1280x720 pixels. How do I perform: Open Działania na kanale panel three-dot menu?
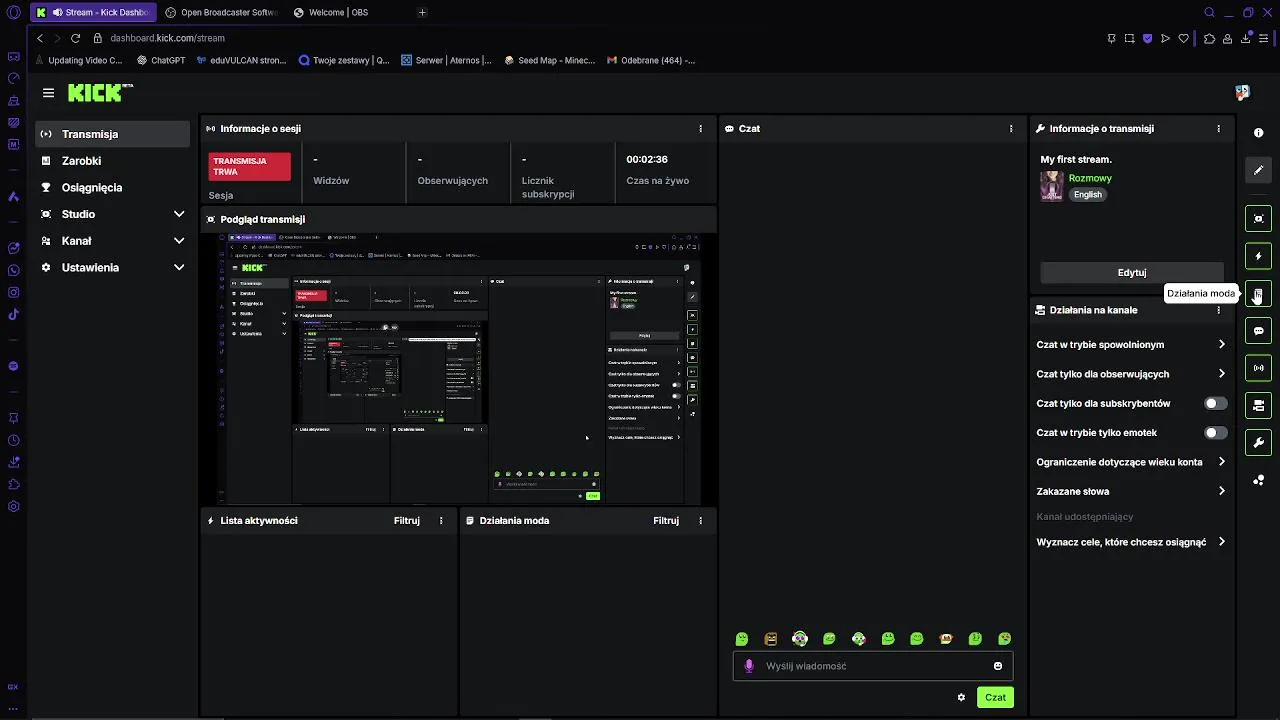[1218, 310]
